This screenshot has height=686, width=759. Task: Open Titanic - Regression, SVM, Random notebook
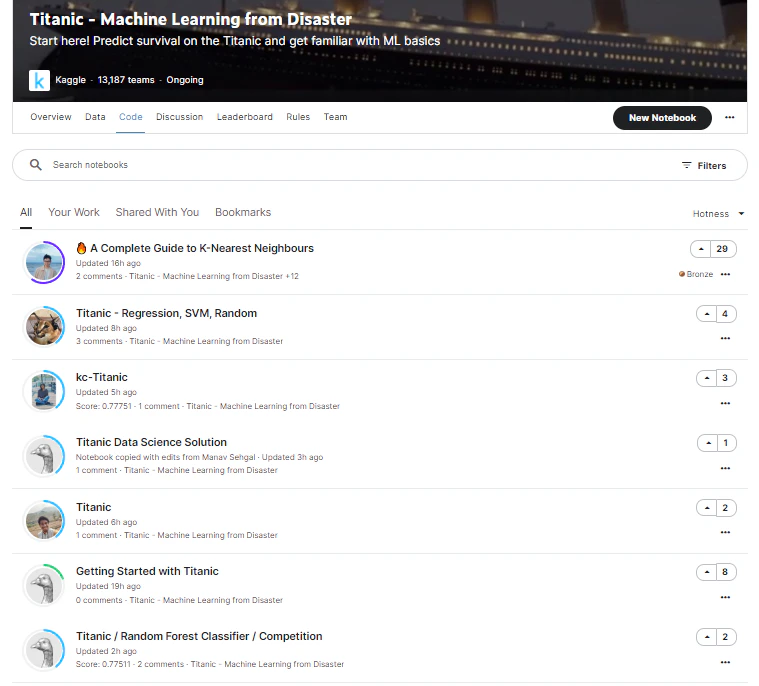point(167,313)
